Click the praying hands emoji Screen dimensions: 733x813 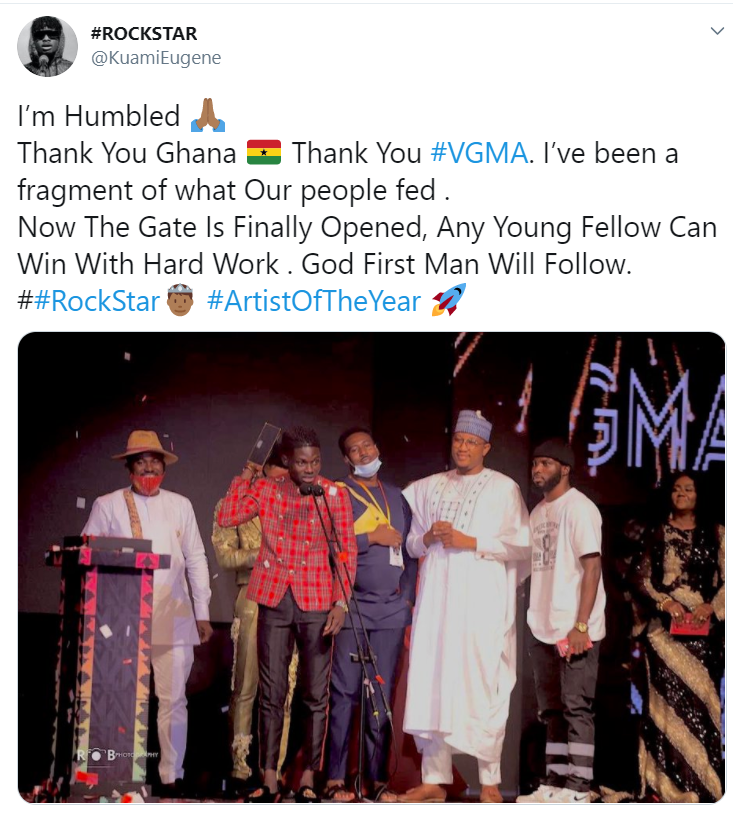[208, 115]
